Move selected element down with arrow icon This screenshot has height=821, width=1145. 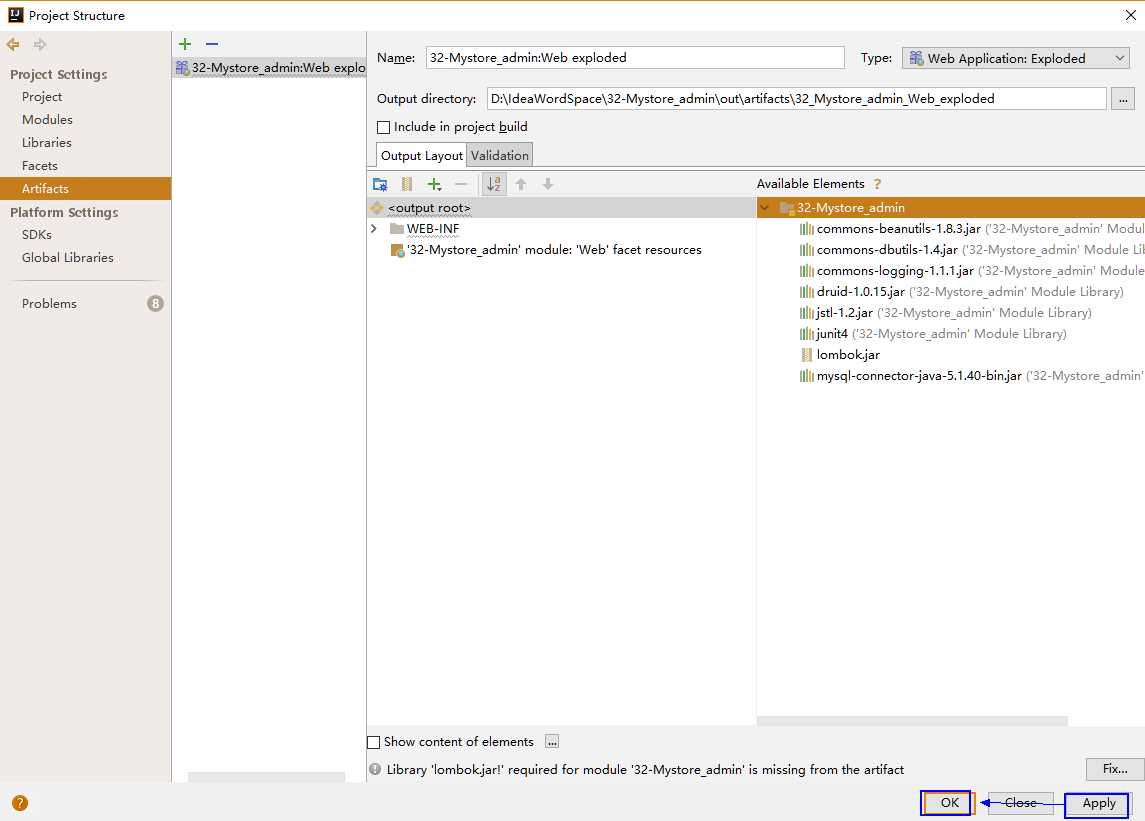tap(548, 184)
